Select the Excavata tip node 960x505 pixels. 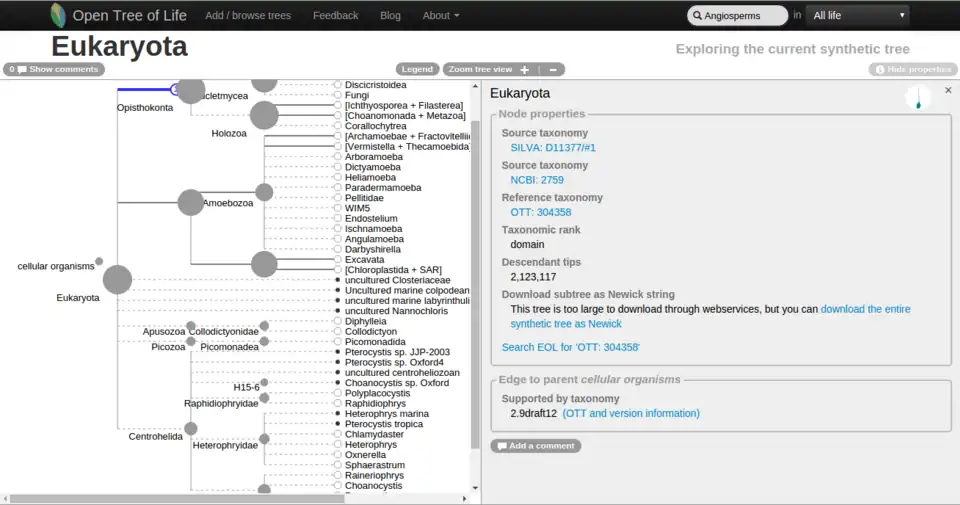338,259
